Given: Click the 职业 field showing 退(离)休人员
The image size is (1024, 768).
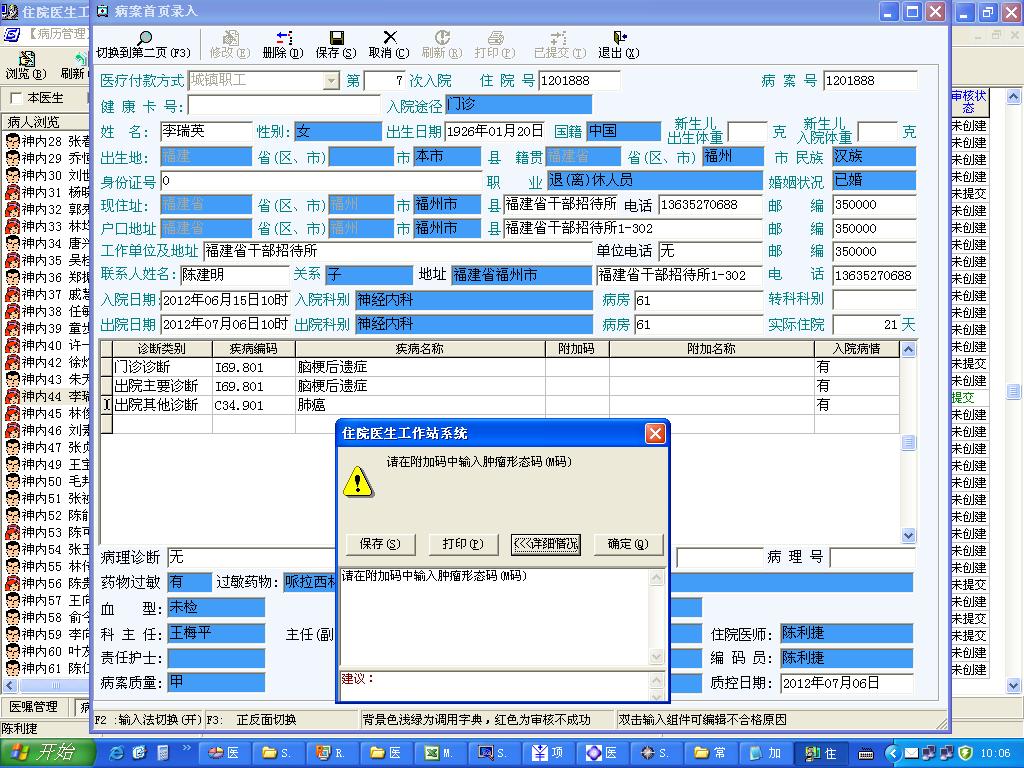Looking at the screenshot, I should coord(655,180).
